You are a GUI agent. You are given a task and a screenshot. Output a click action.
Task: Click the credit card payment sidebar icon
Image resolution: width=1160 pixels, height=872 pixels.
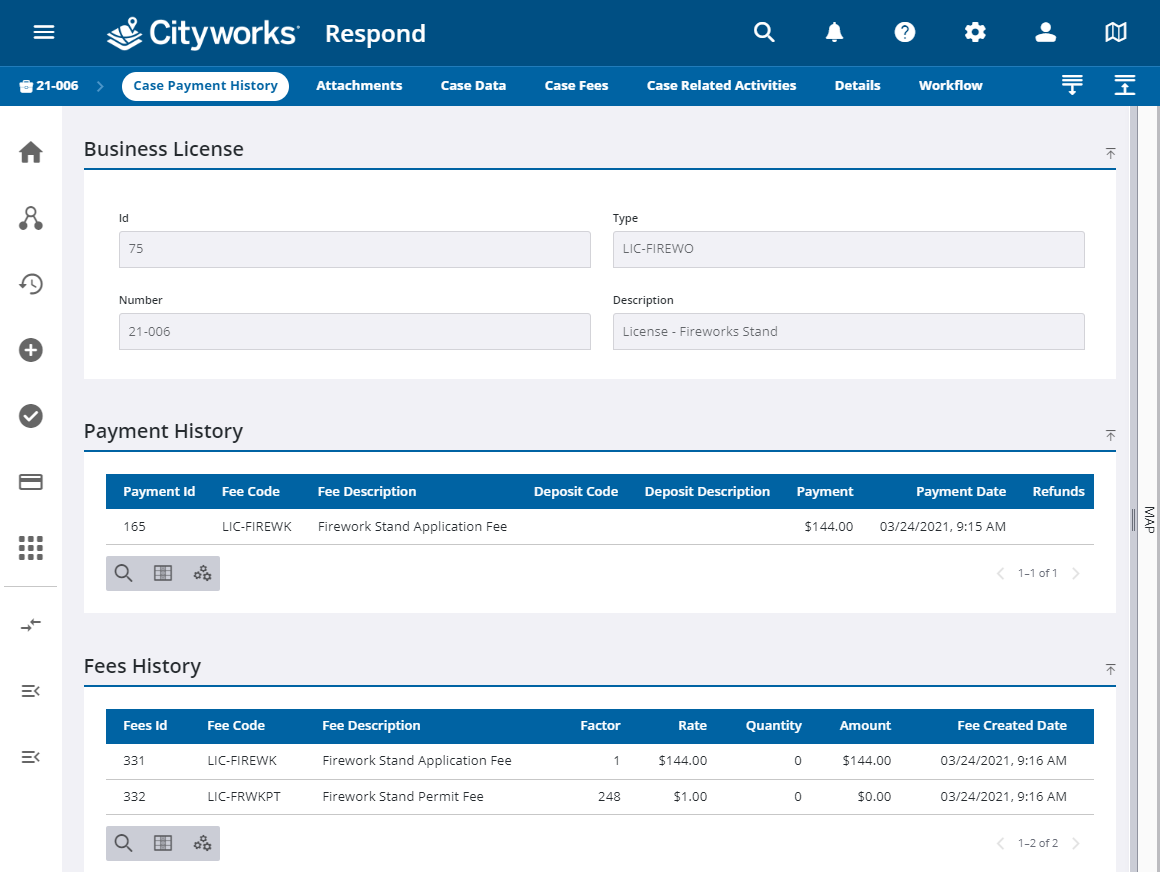[x=31, y=482]
